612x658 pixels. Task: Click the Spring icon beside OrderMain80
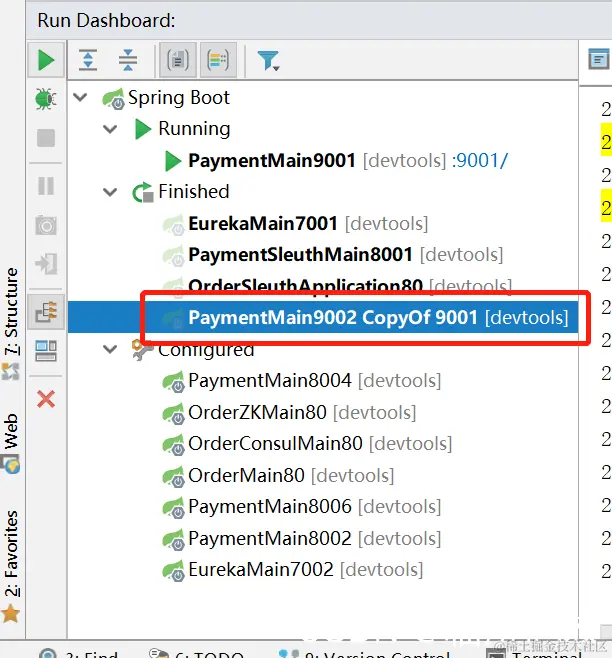pyautogui.click(x=173, y=476)
